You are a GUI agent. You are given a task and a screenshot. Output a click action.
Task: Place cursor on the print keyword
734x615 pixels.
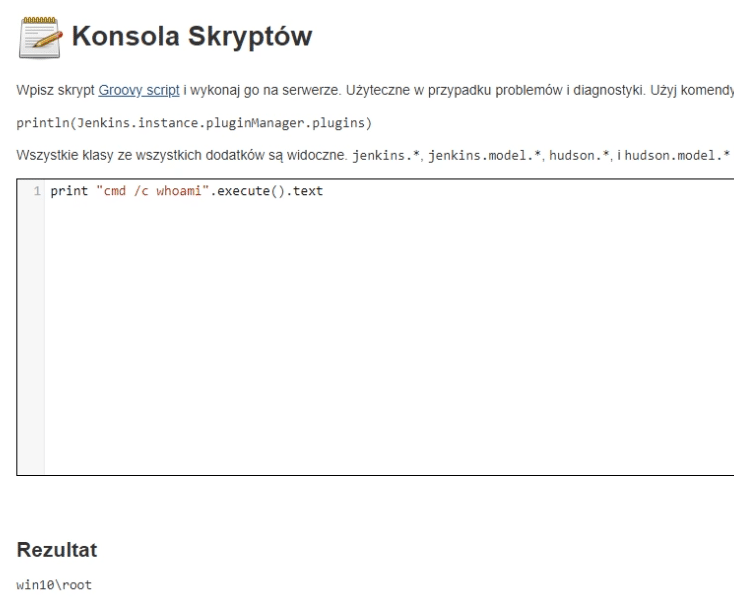[x=69, y=191]
